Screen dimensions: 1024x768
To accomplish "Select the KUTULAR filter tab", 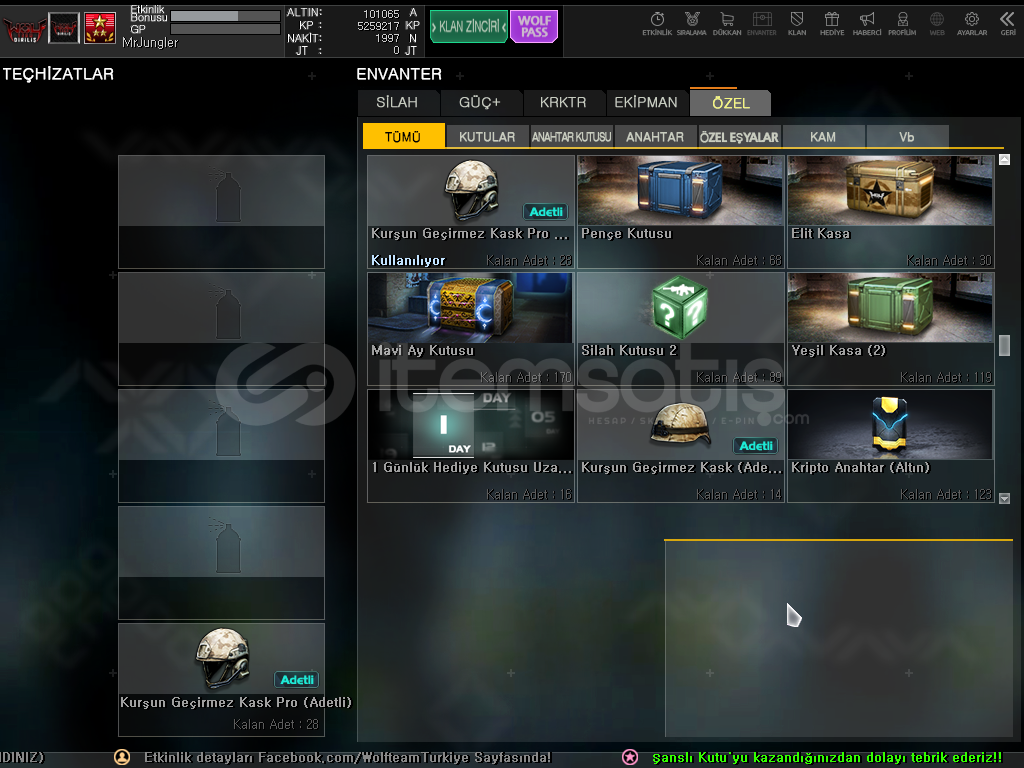I will point(487,137).
